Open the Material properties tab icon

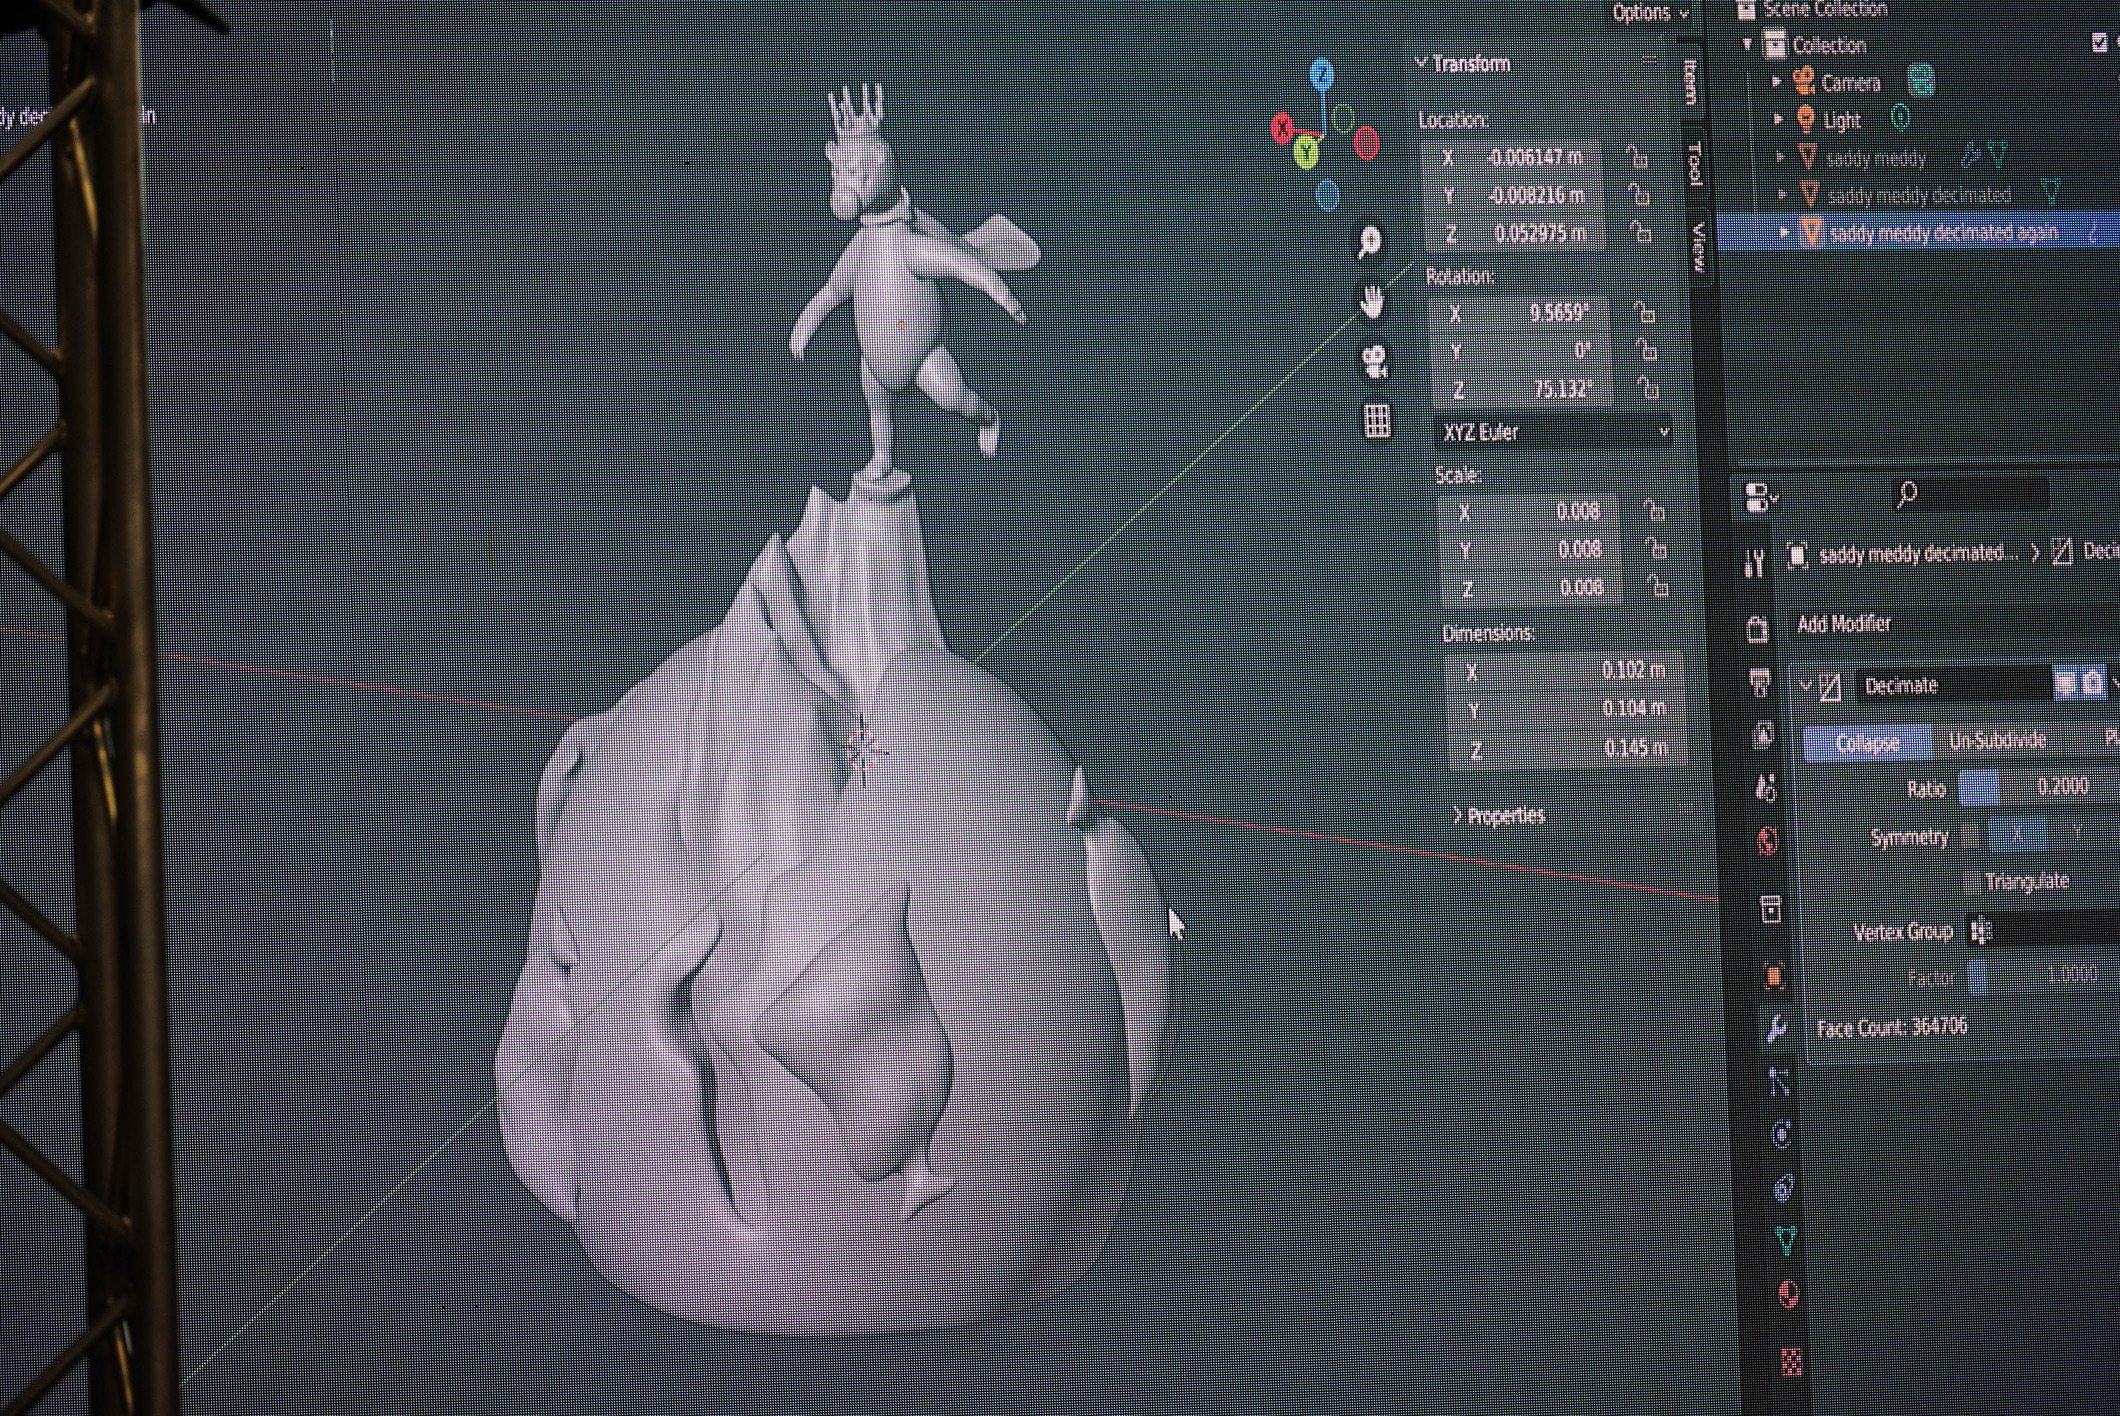[x=1788, y=1295]
